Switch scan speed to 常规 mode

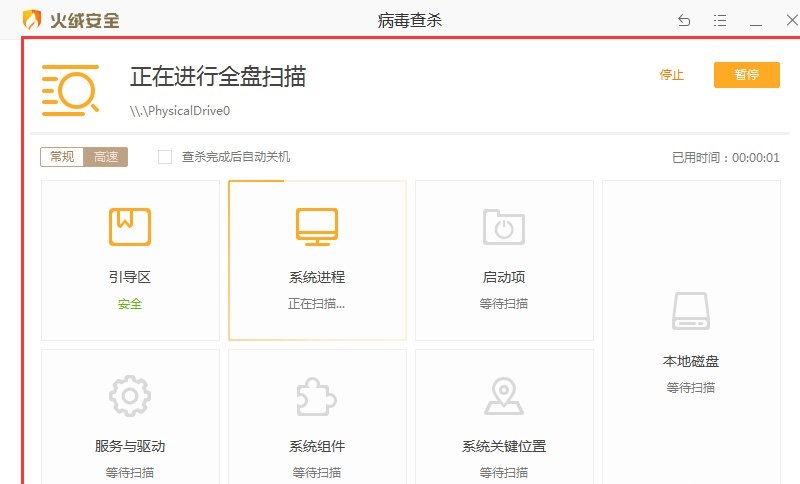62,157
